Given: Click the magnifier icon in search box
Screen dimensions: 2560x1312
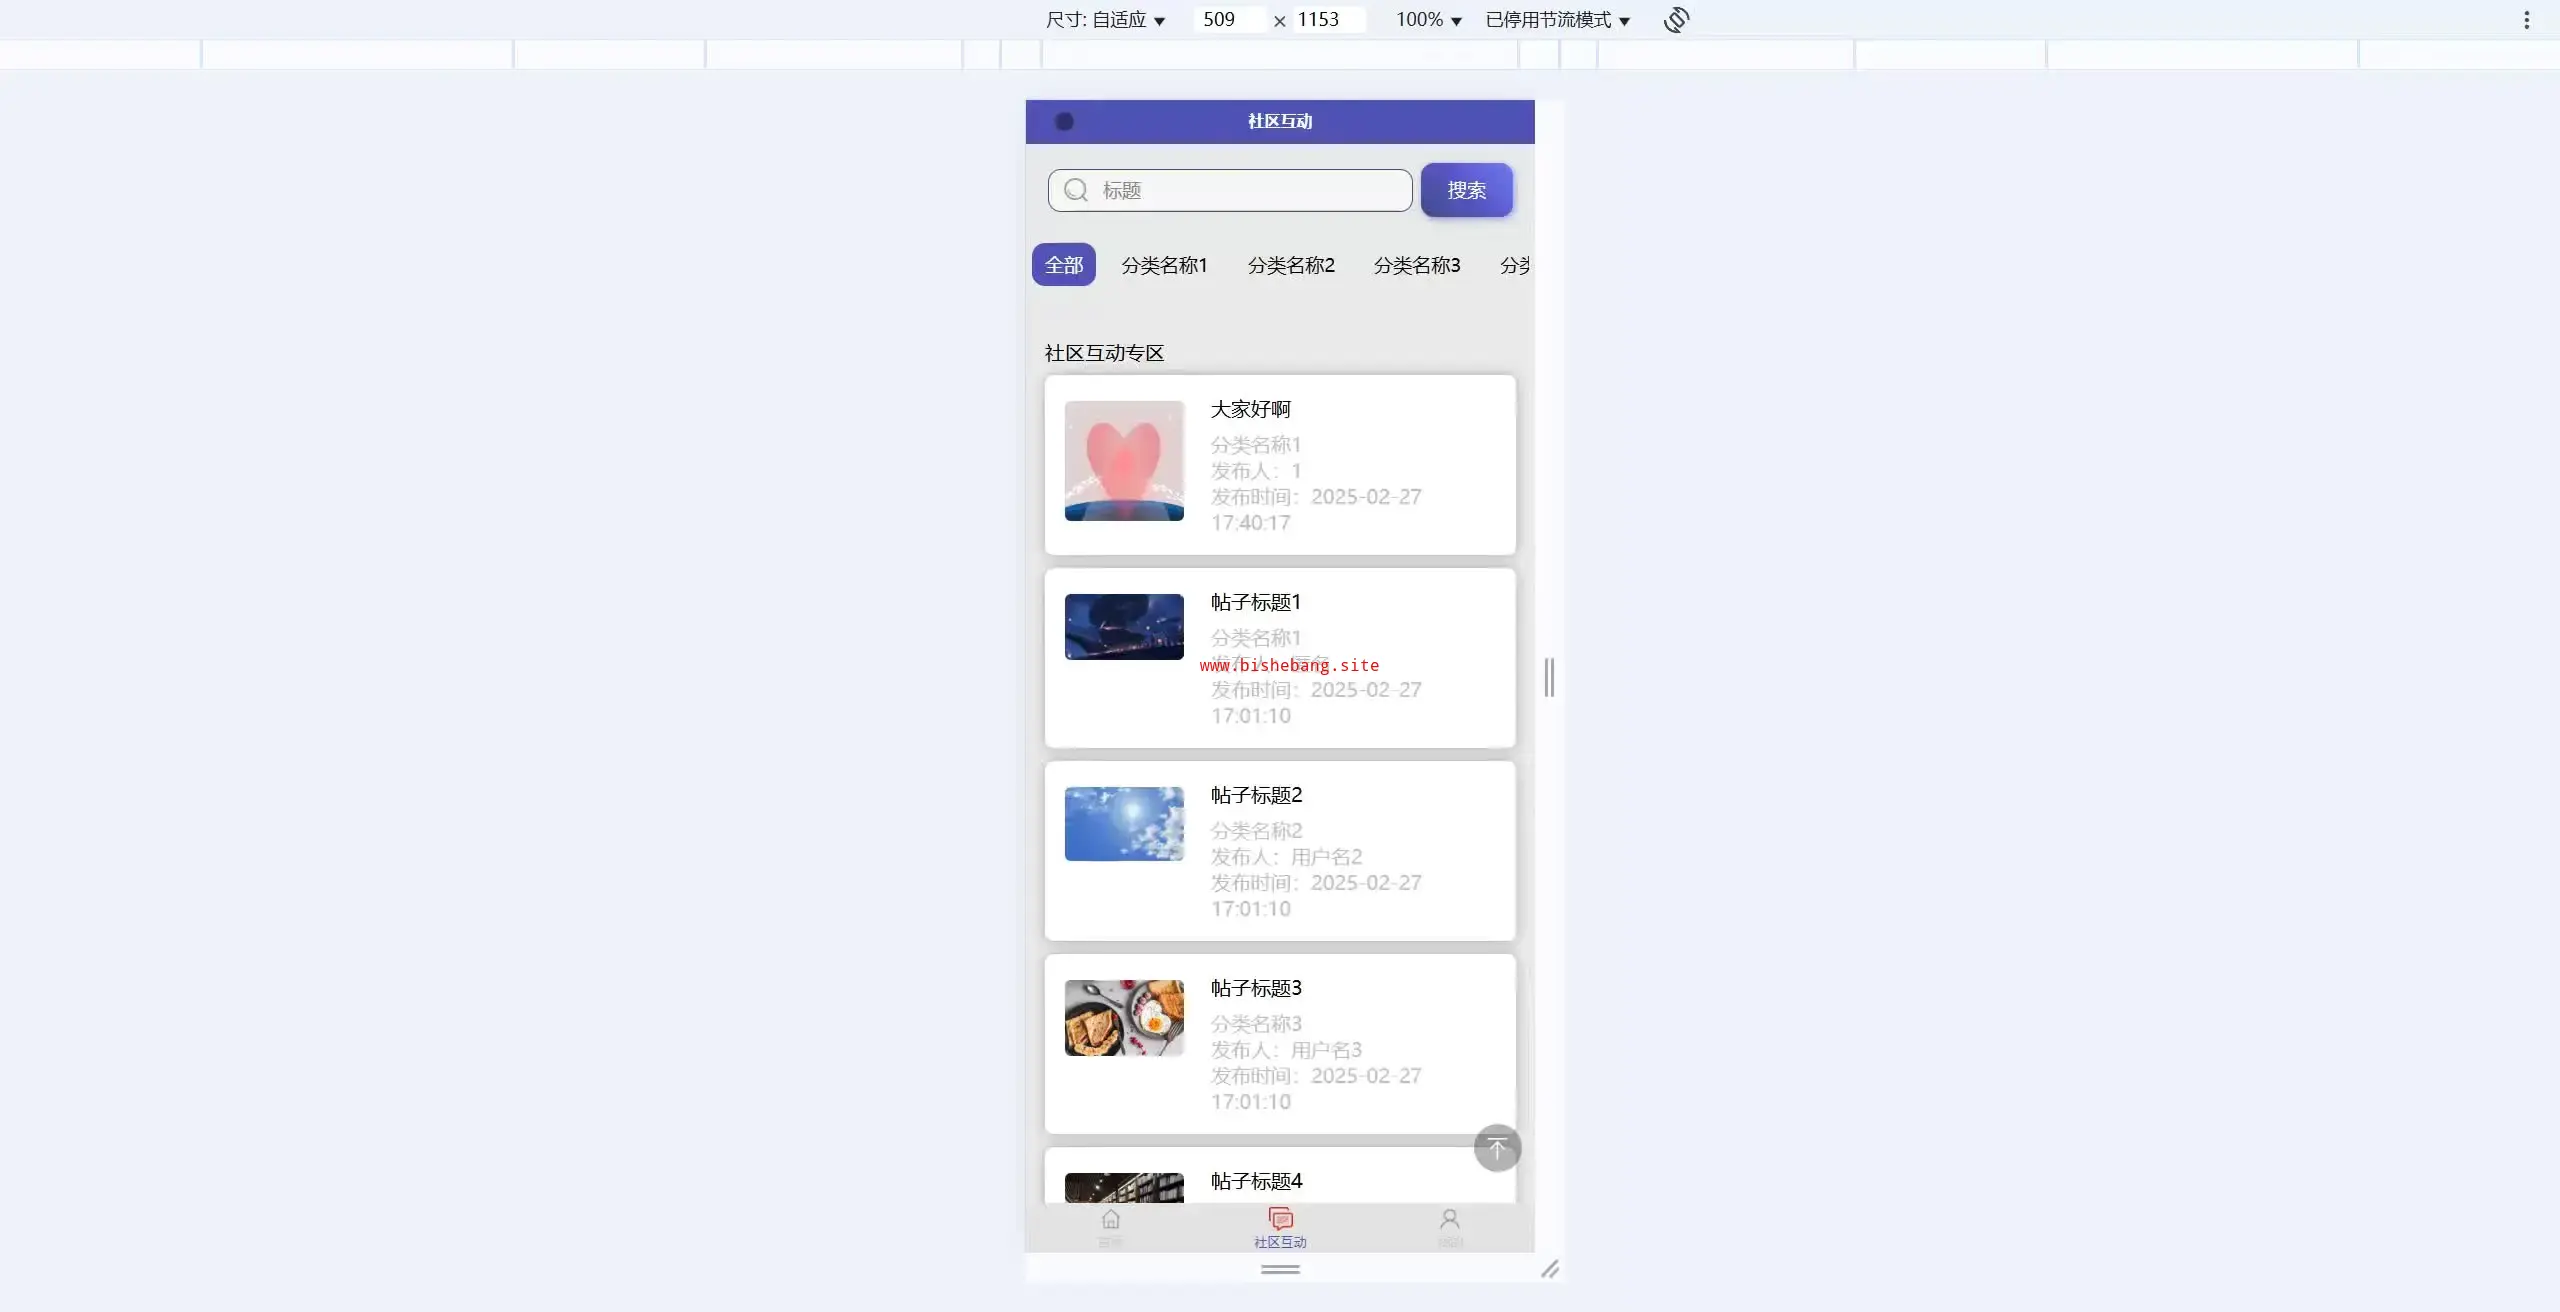Looking at the screenshot, I should (x=1076, y=190).
